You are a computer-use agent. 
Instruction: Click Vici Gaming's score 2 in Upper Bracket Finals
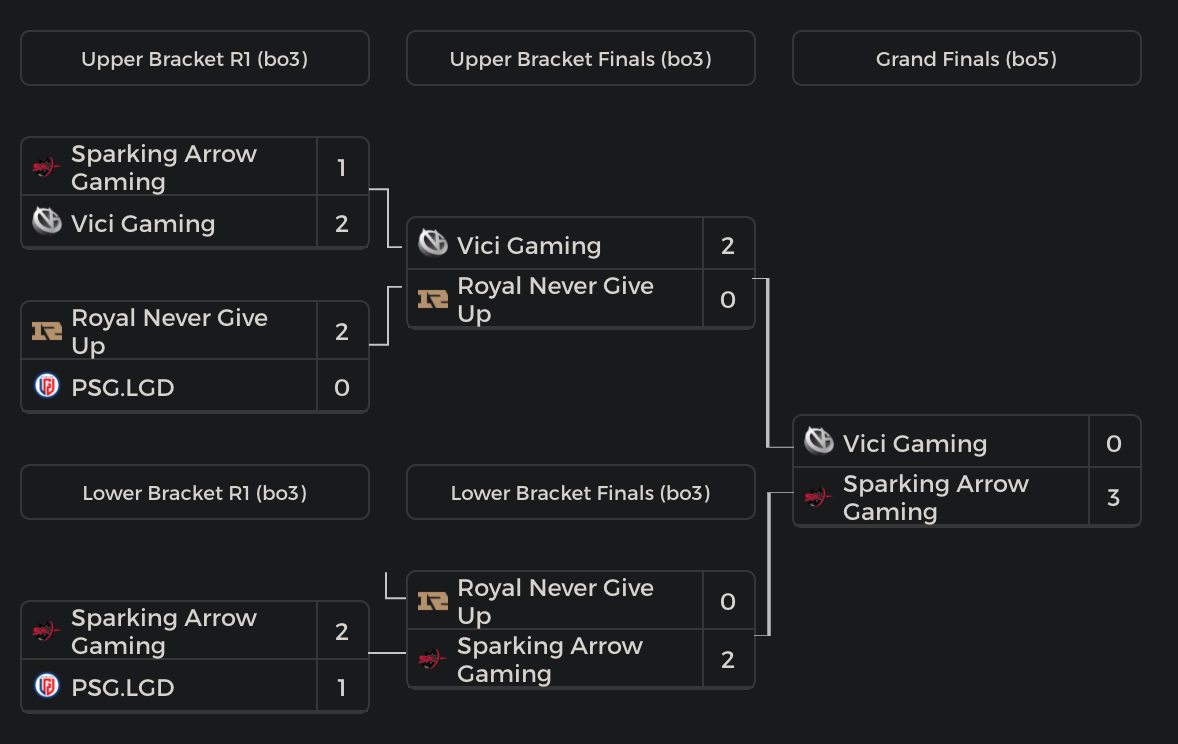click(728, 245)
